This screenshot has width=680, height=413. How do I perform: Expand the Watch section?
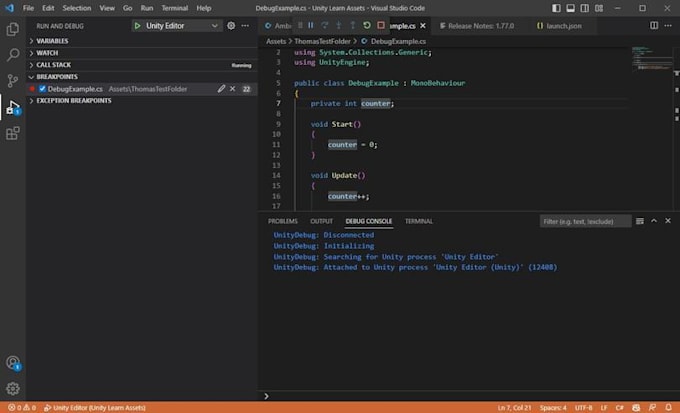pos(142,53)
